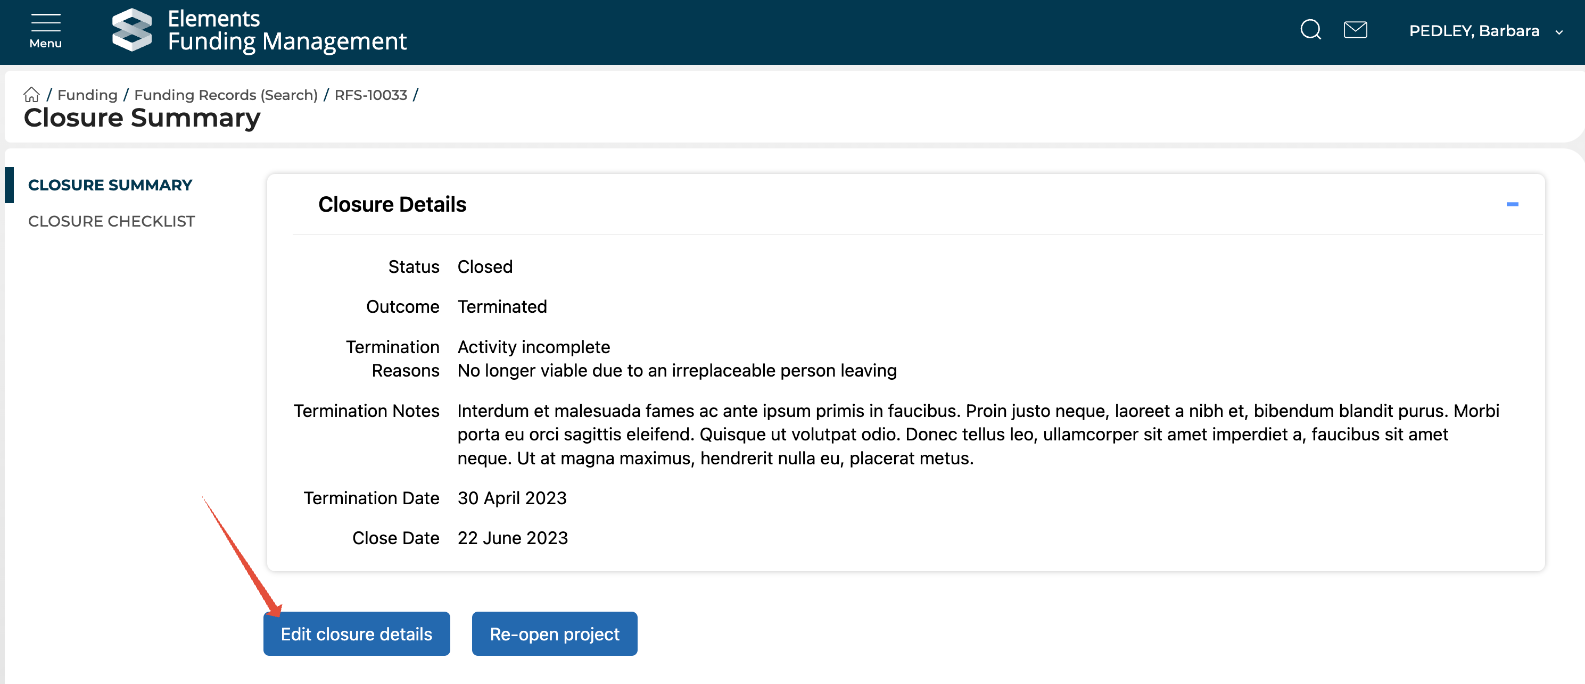The width and height of the screenshot is (1585, 684).
Task: Click the Elements logo icon
Action: pos(132,30)
